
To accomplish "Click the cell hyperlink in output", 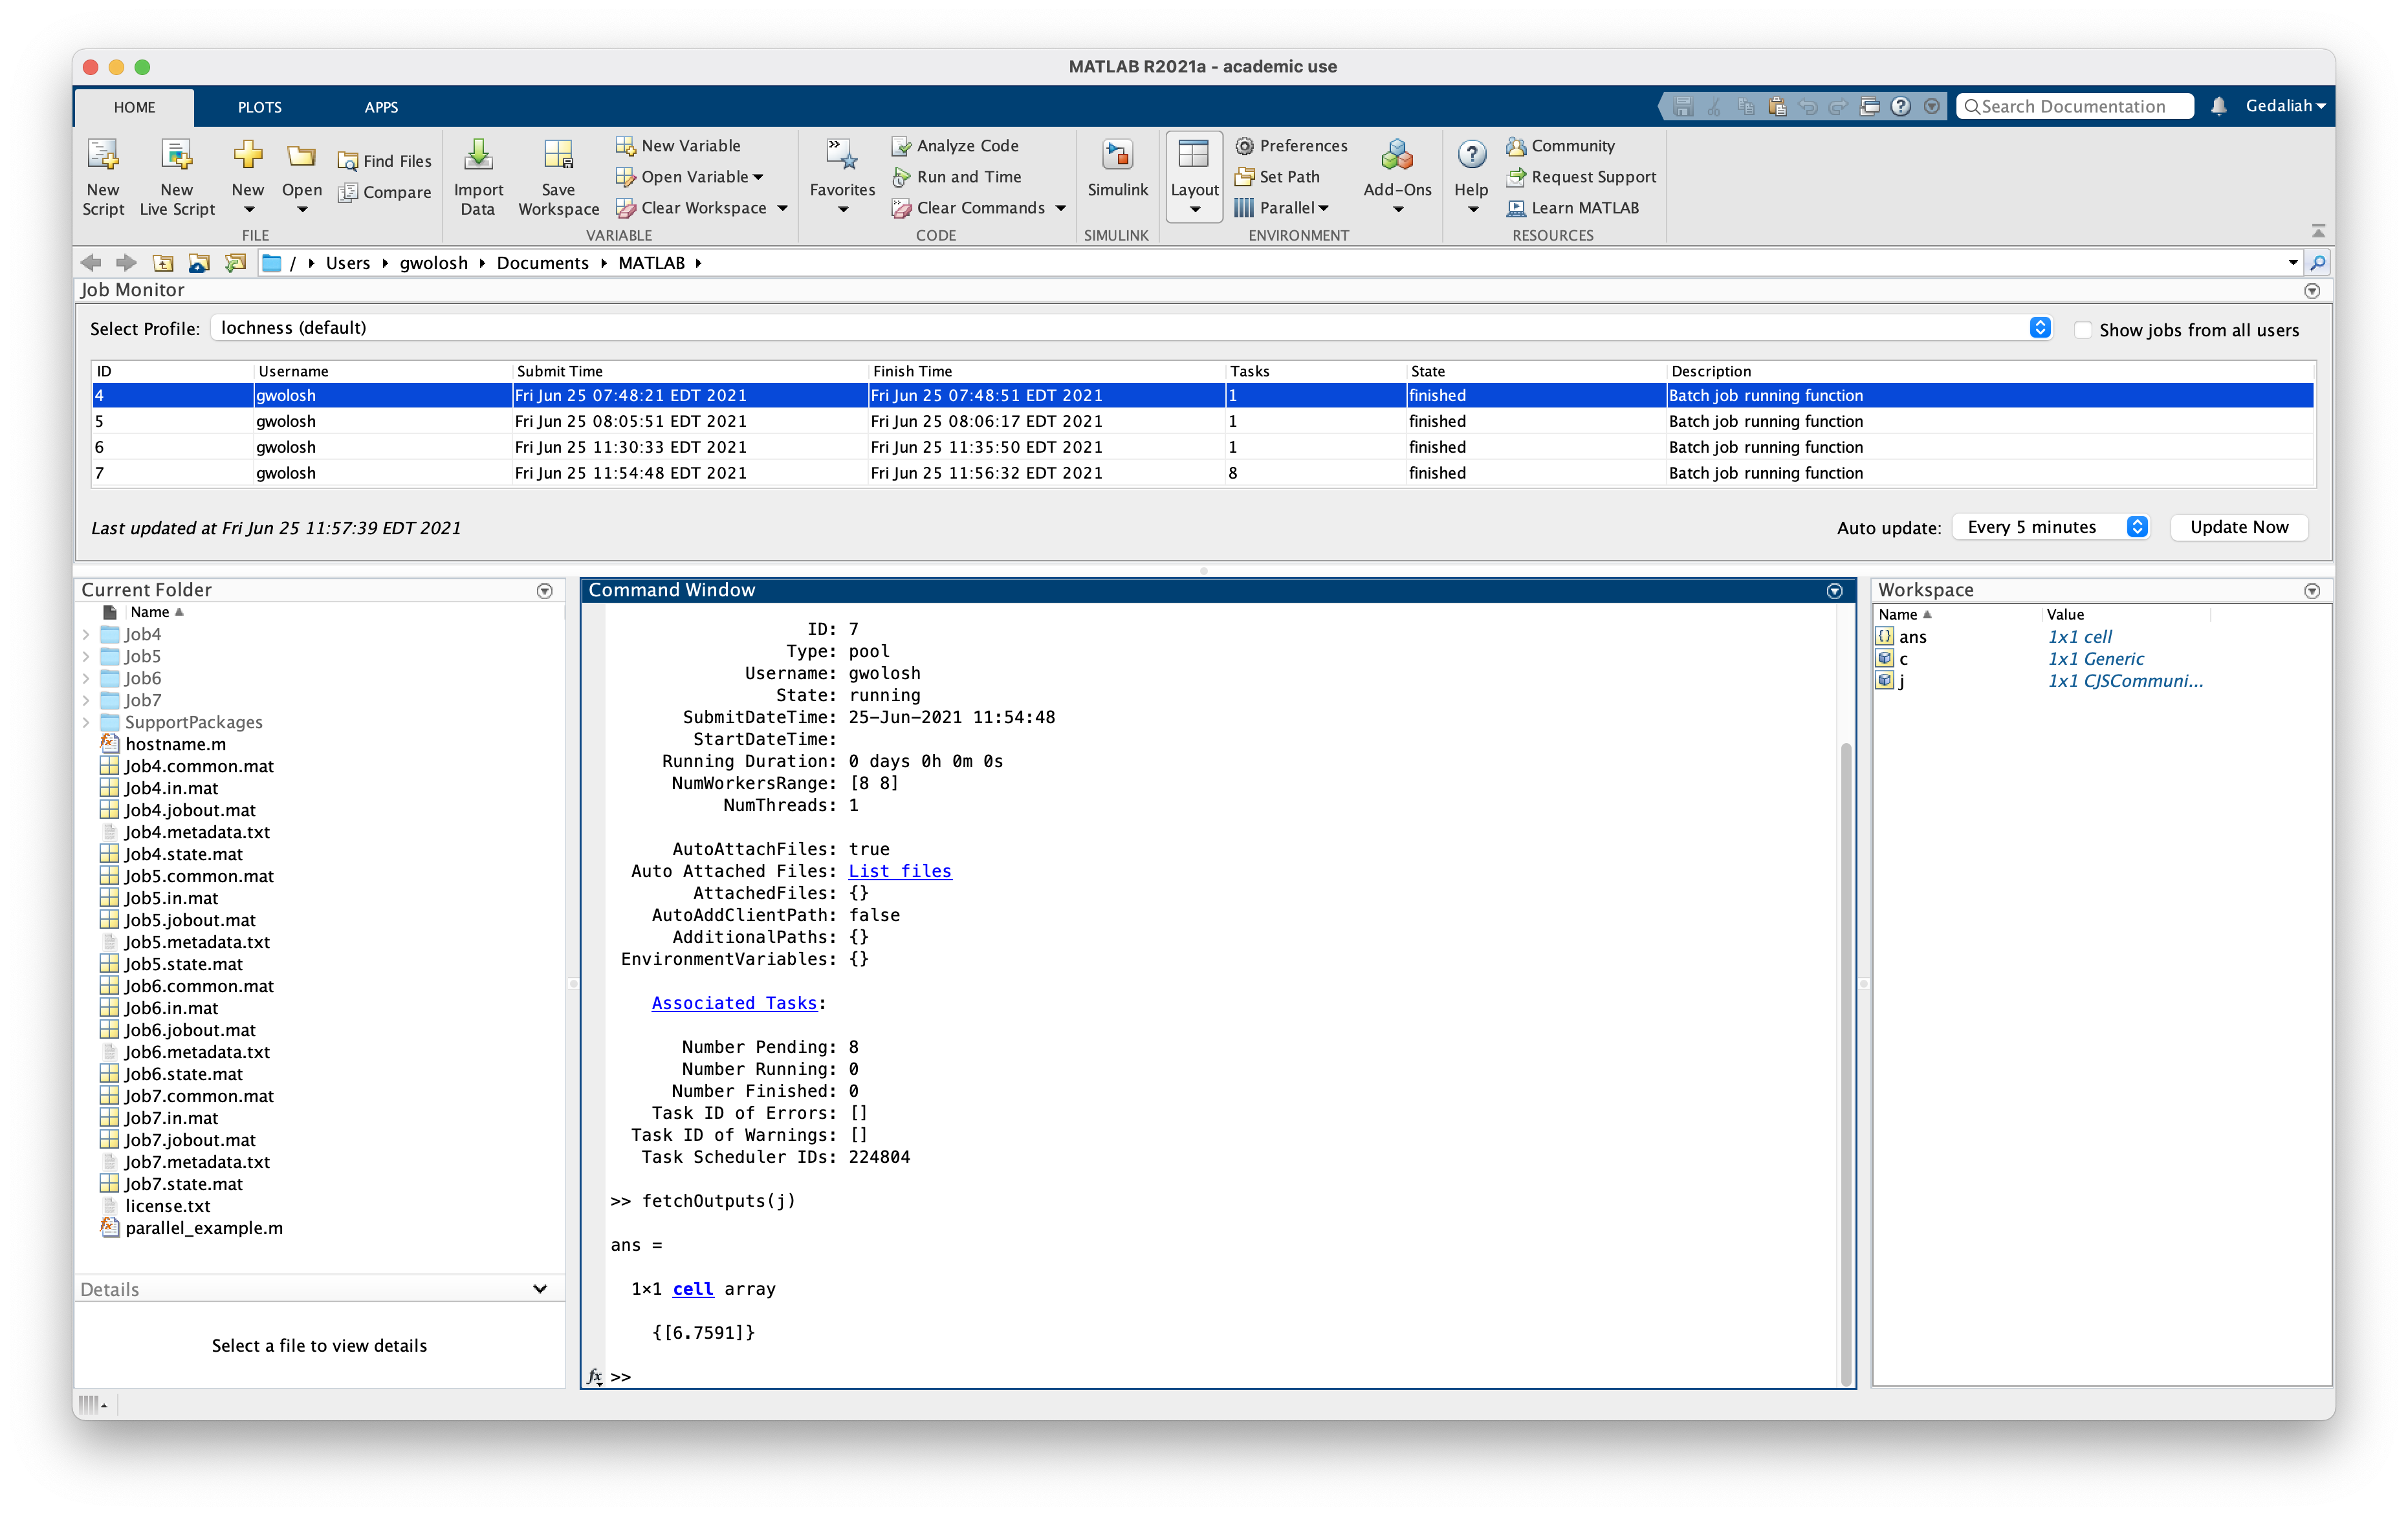I will 693,1289.
